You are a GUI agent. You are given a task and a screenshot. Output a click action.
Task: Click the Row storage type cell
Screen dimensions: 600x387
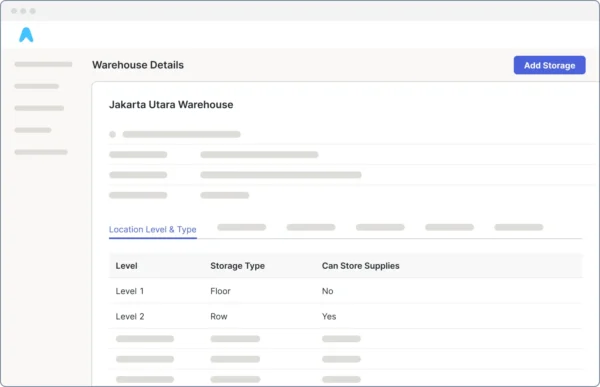pyautogui.click(x=219, y=316)
